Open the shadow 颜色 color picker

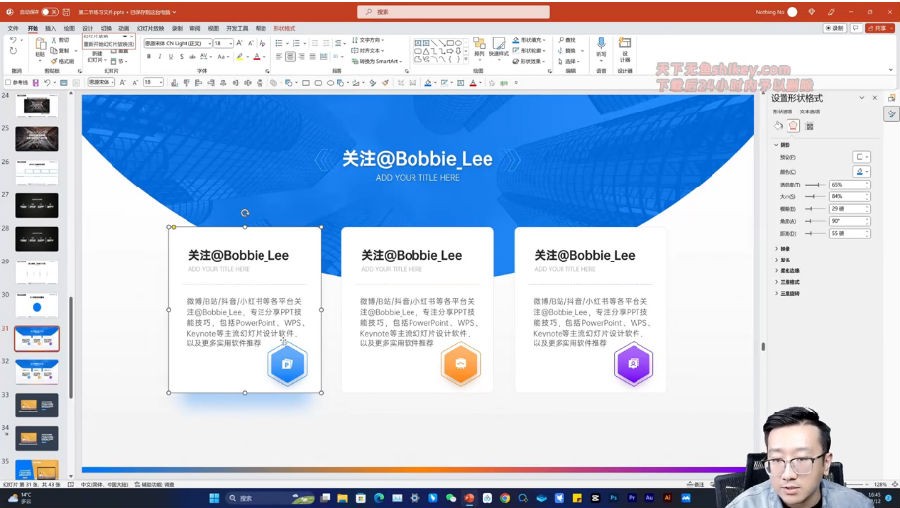coord(862,171)
